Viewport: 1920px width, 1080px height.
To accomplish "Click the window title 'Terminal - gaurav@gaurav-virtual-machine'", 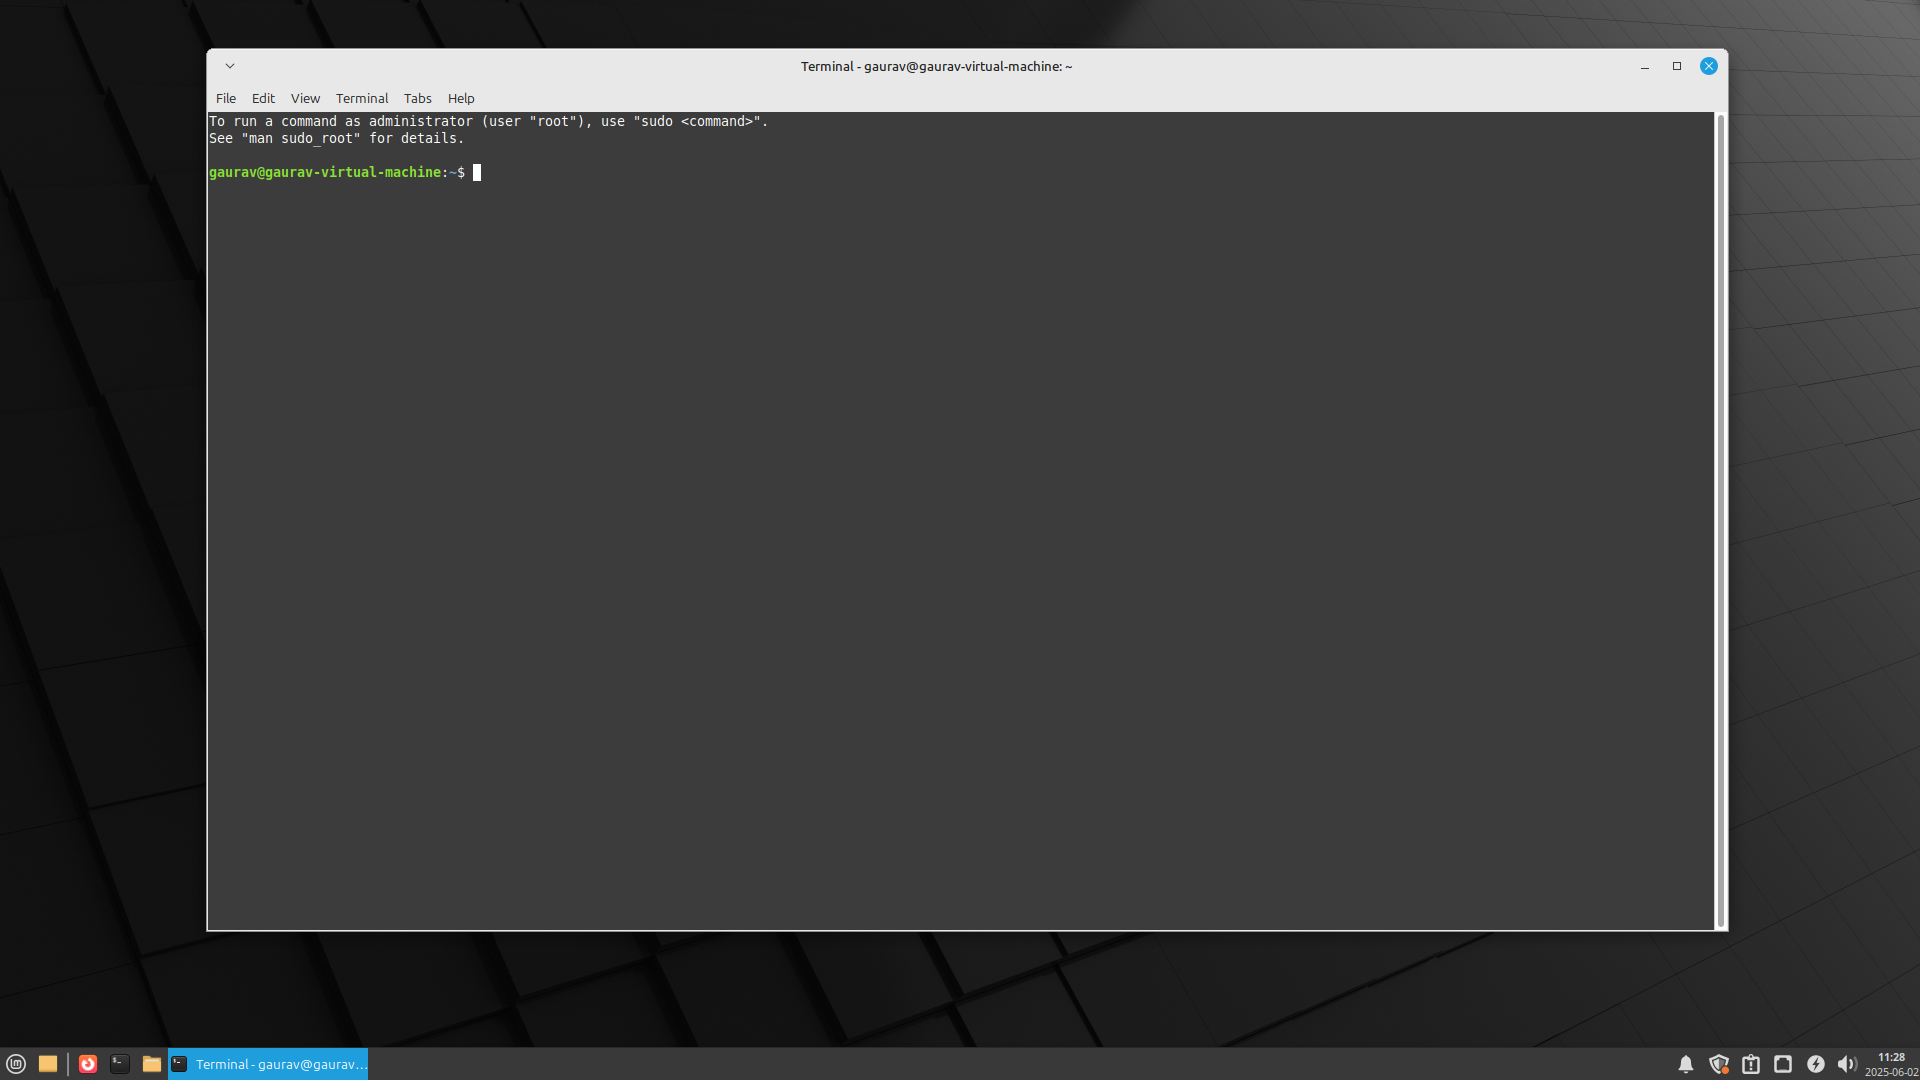I will pyautogui.click(x=936, y=66).
